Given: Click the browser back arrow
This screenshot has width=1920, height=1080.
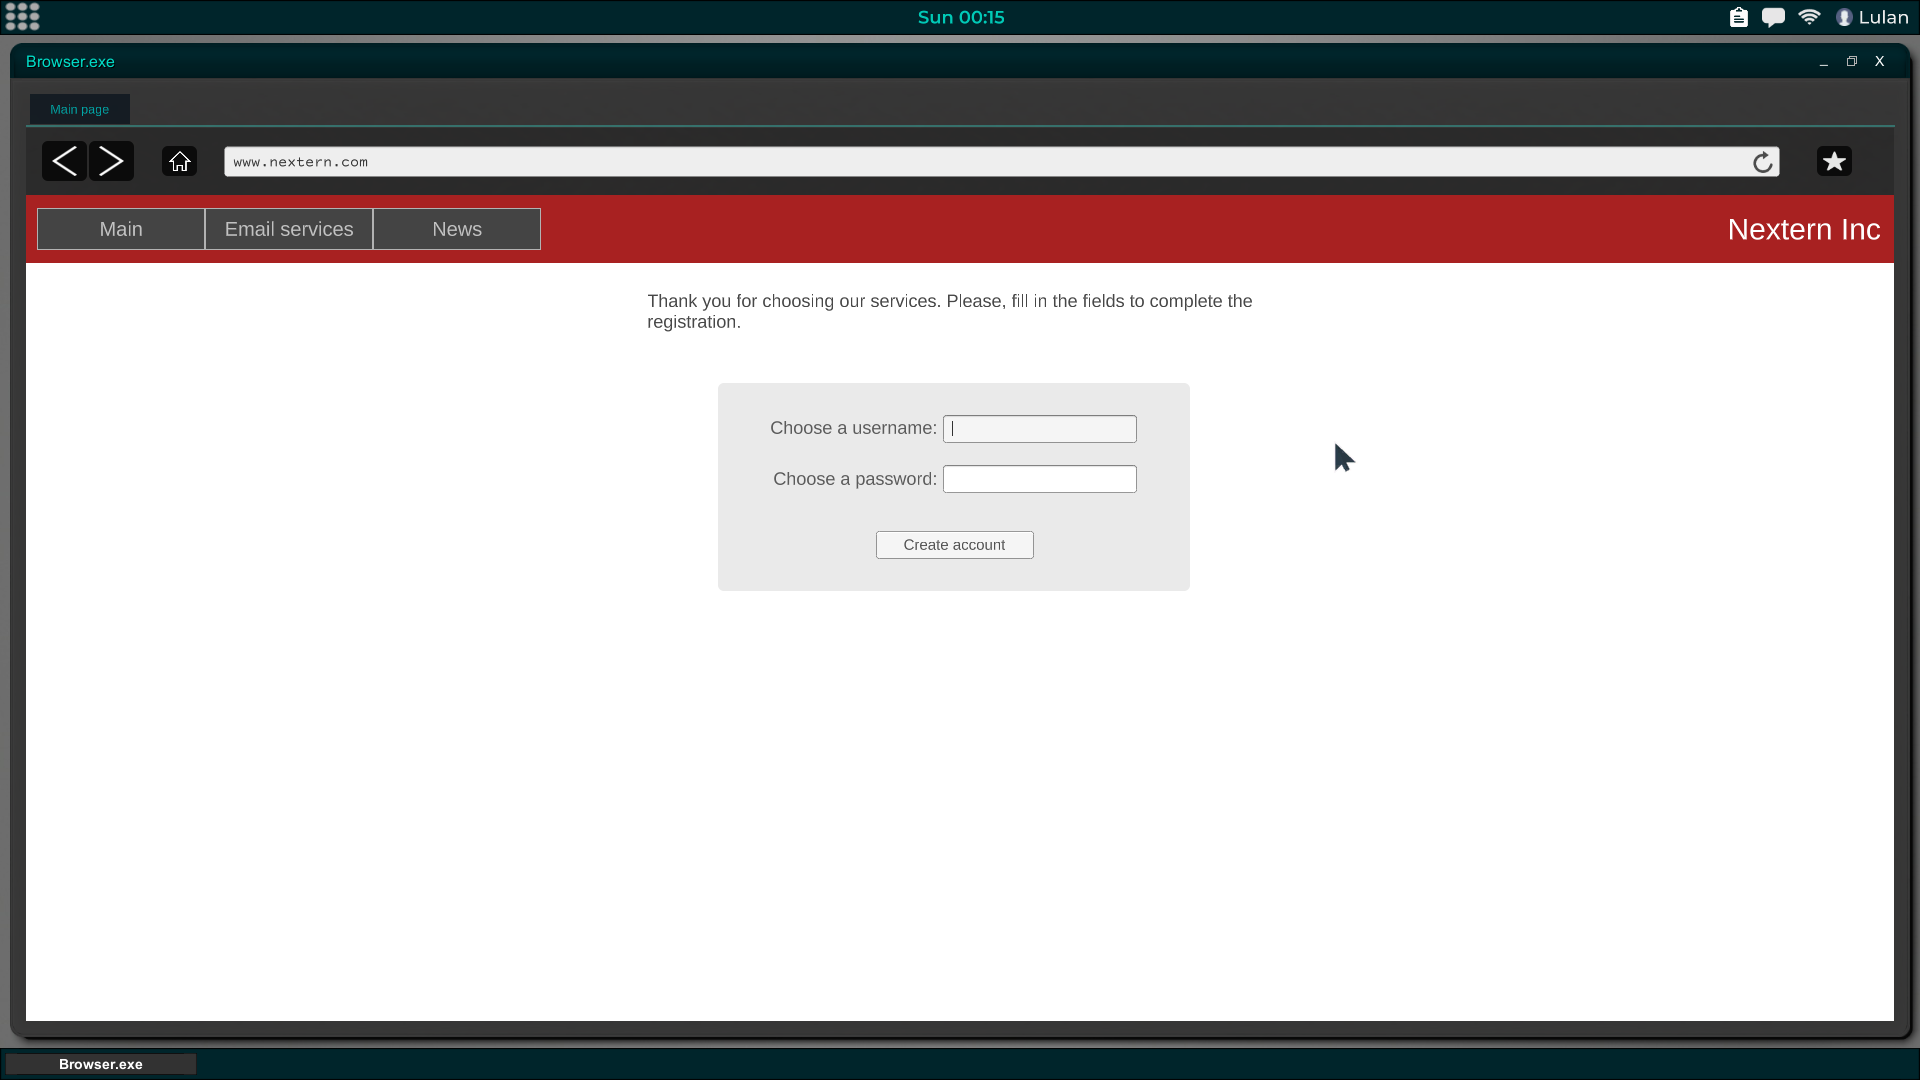Looking at the screenshot, I should pos(64,161).
